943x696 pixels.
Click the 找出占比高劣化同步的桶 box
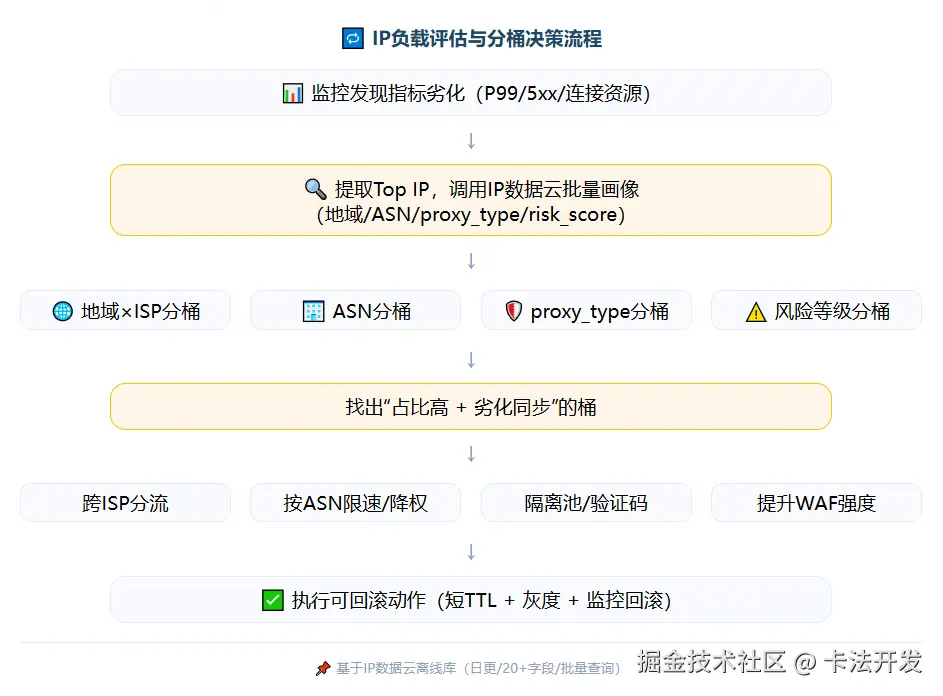(470, 406)
